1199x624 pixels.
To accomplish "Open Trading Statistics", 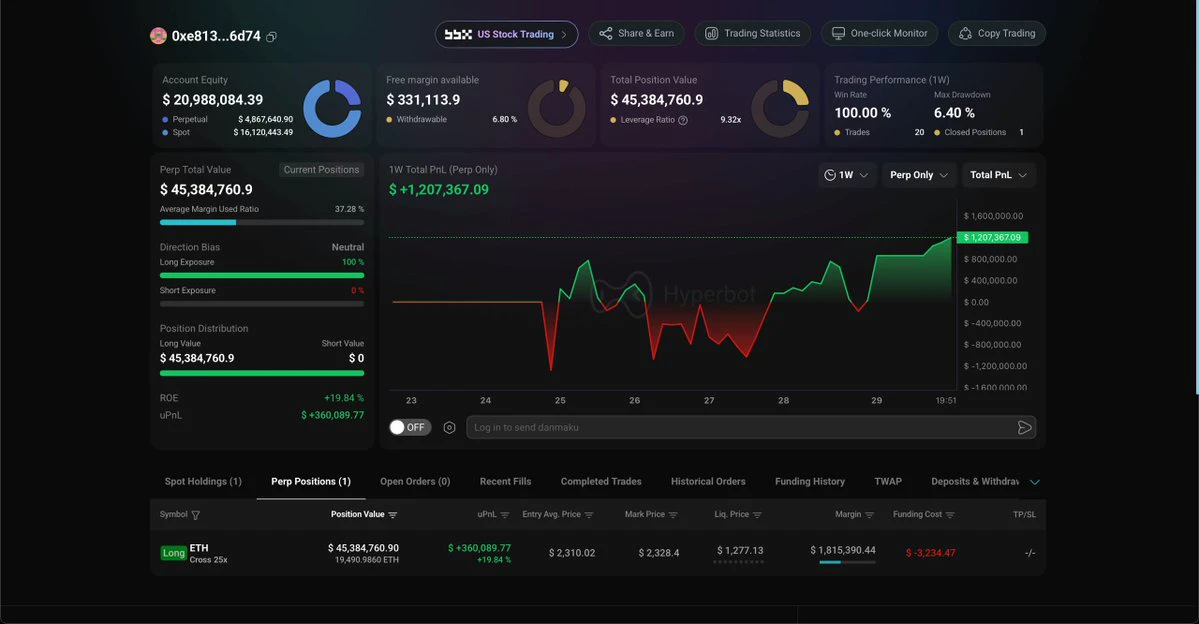I will click(x=752, y=34).
